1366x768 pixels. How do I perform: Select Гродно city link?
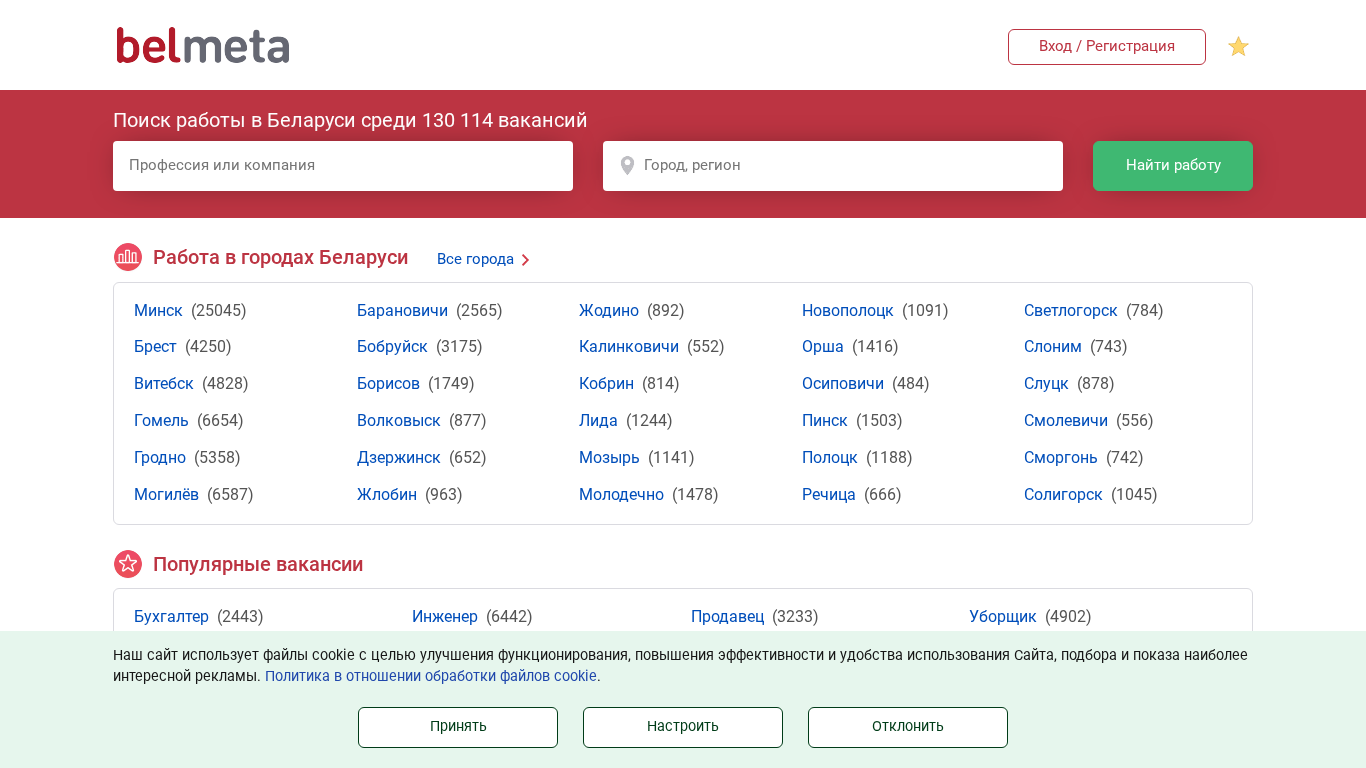160,458
